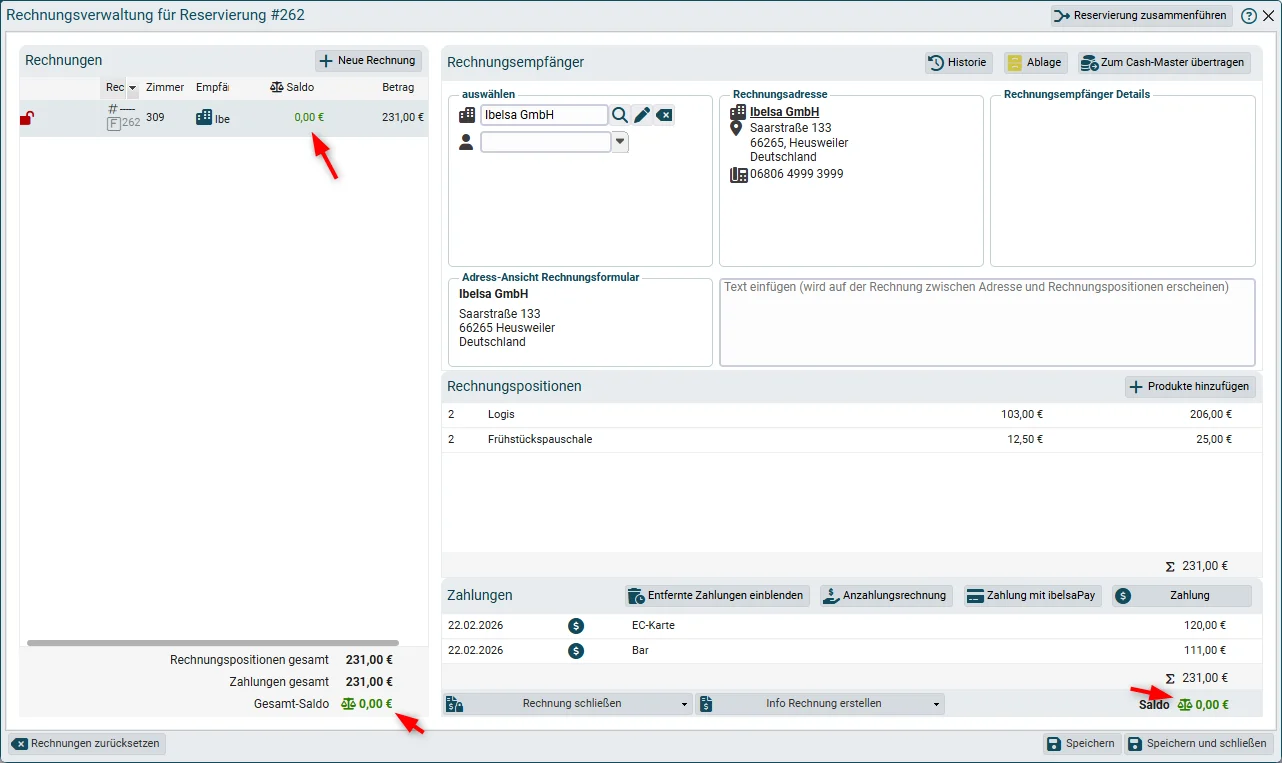Save using the Speichern button
1282x763 pixels.
pos(1081,744)
